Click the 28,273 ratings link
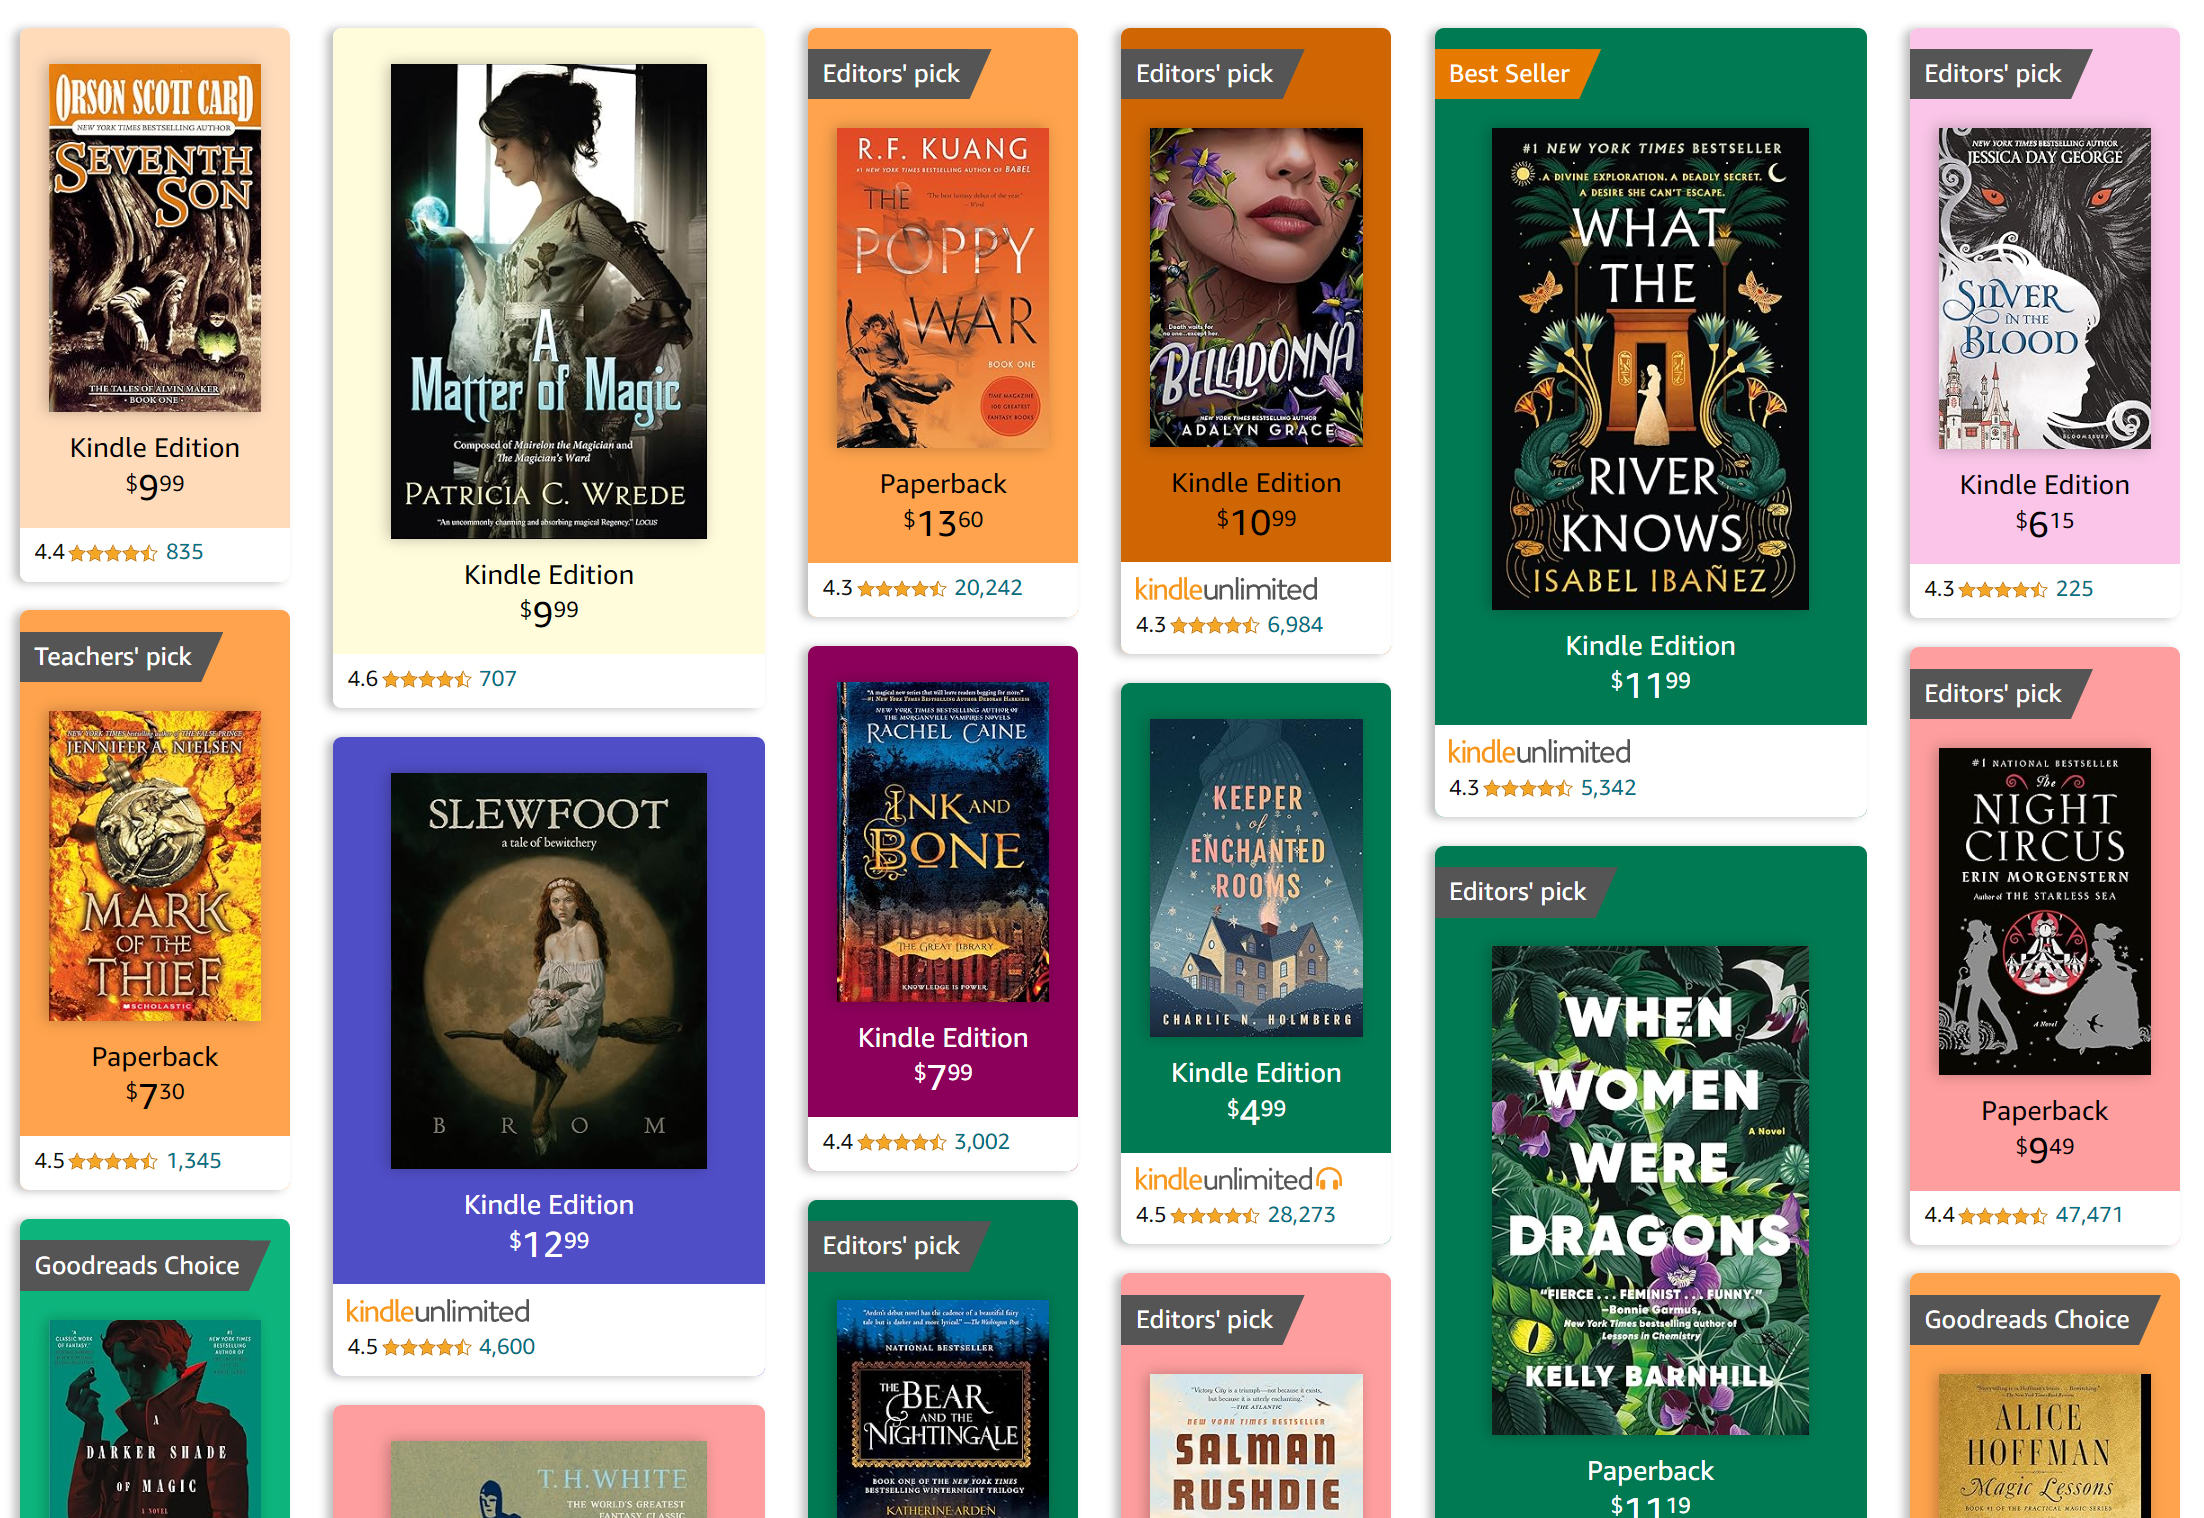The width and height of the screenshot is (2204, 1518). (x=1301, y=1215)
